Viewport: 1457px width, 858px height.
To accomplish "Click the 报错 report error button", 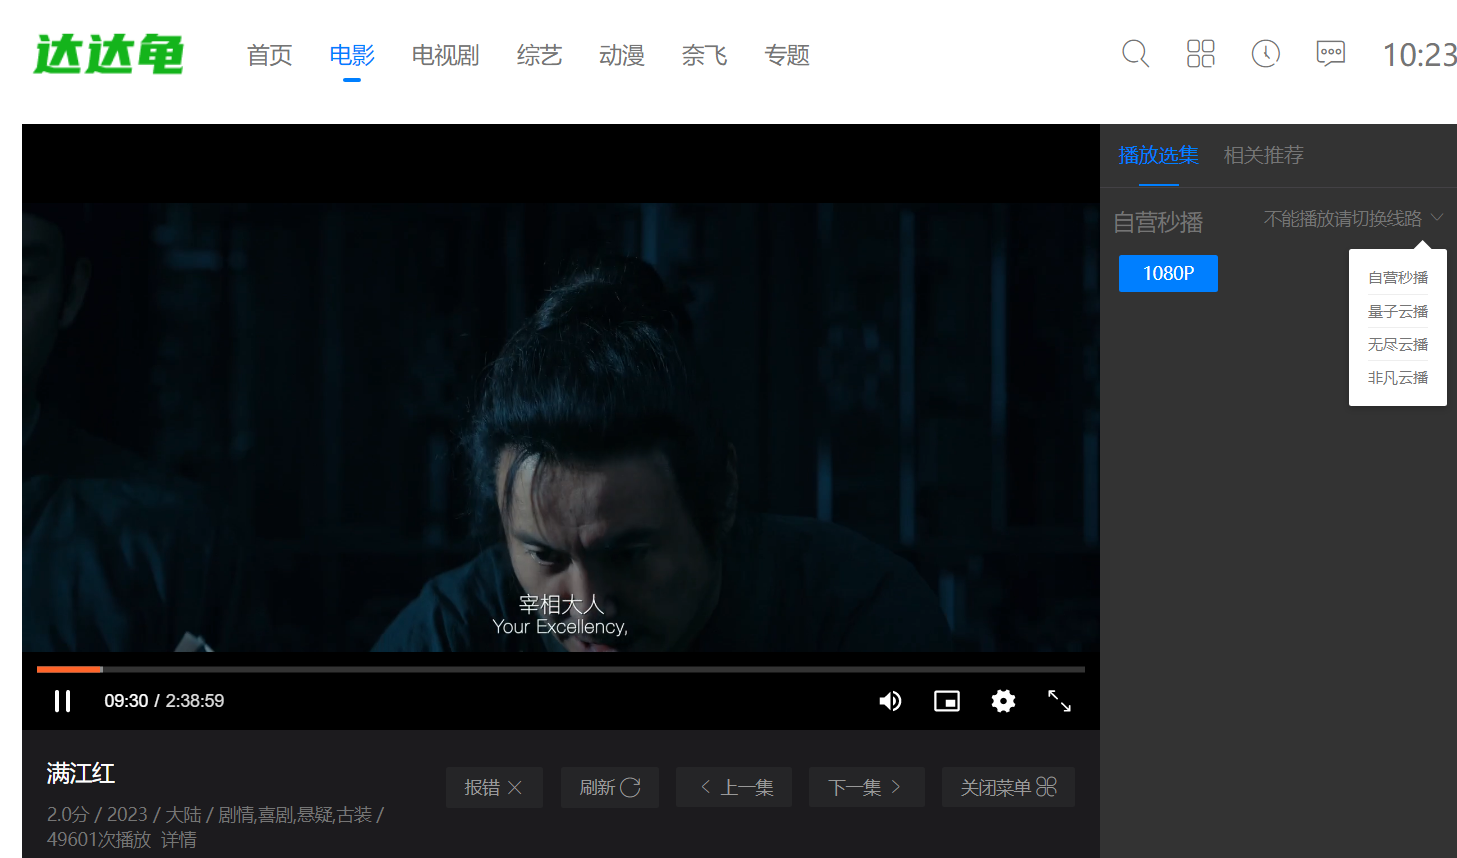I will 494,787.
